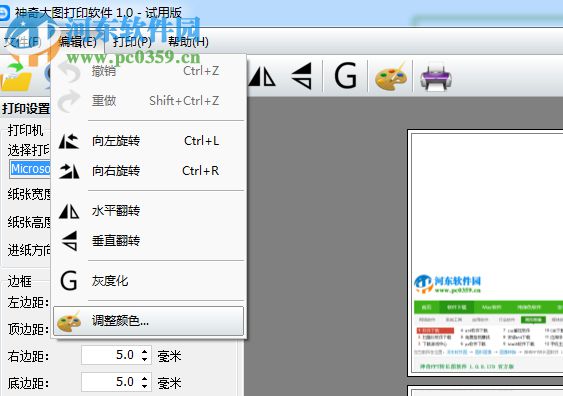Viewport: 563px width, 396px height.
Task: Click the palette icon in menu
Action: [x=69, y=321]
